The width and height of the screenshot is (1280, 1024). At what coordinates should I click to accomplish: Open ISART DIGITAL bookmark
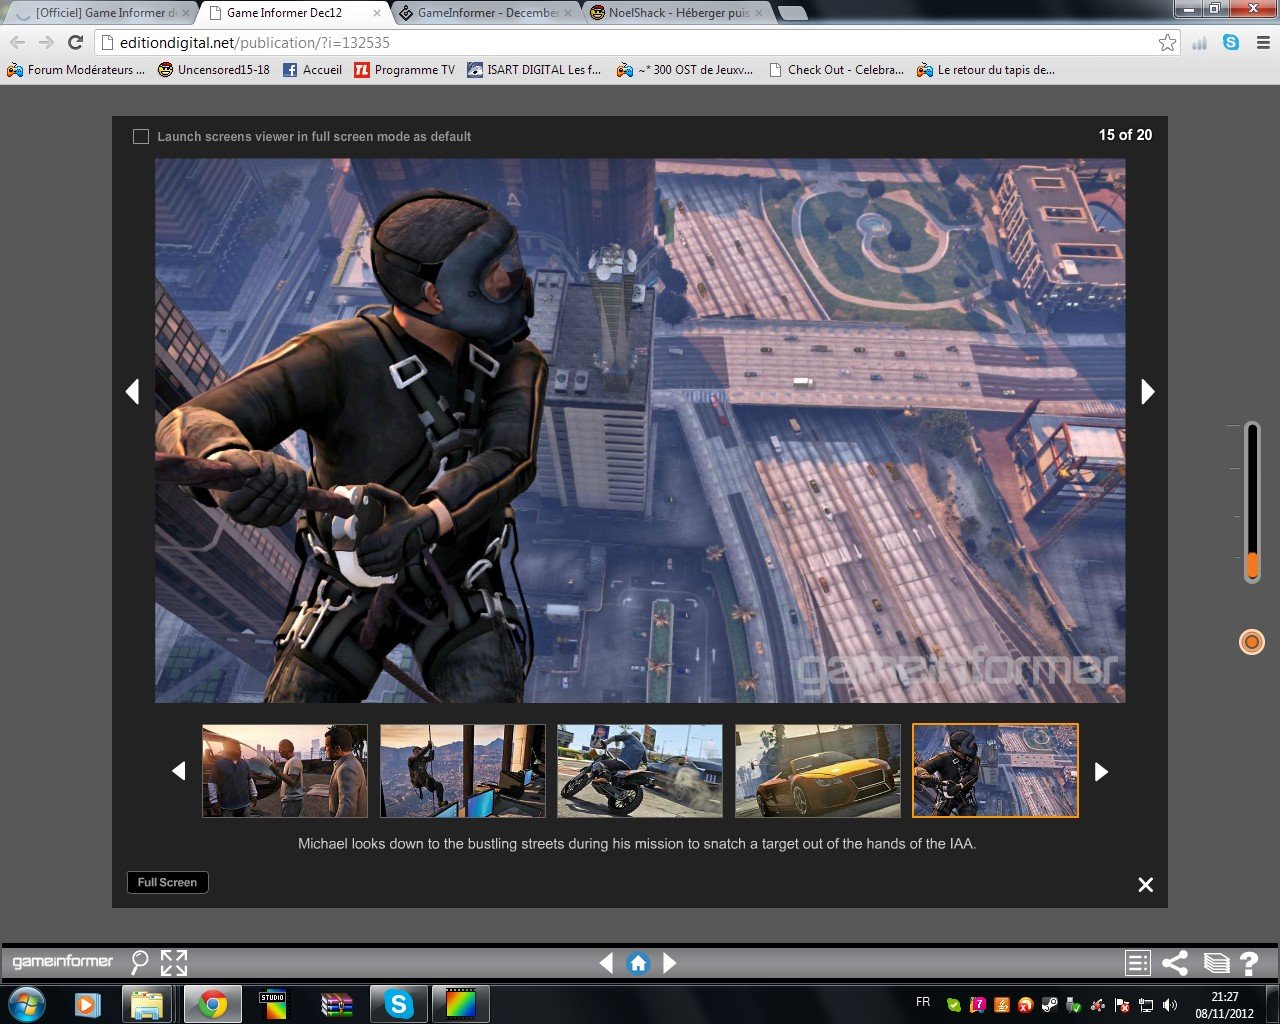point(534,70)
